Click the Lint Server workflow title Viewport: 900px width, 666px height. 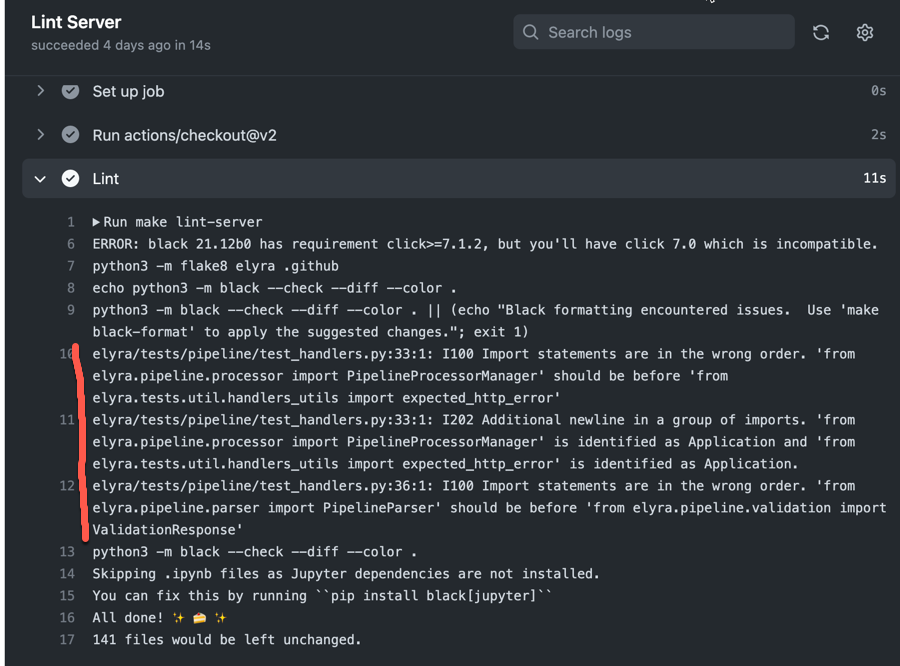pyautogui.click(x=76, y=22)
